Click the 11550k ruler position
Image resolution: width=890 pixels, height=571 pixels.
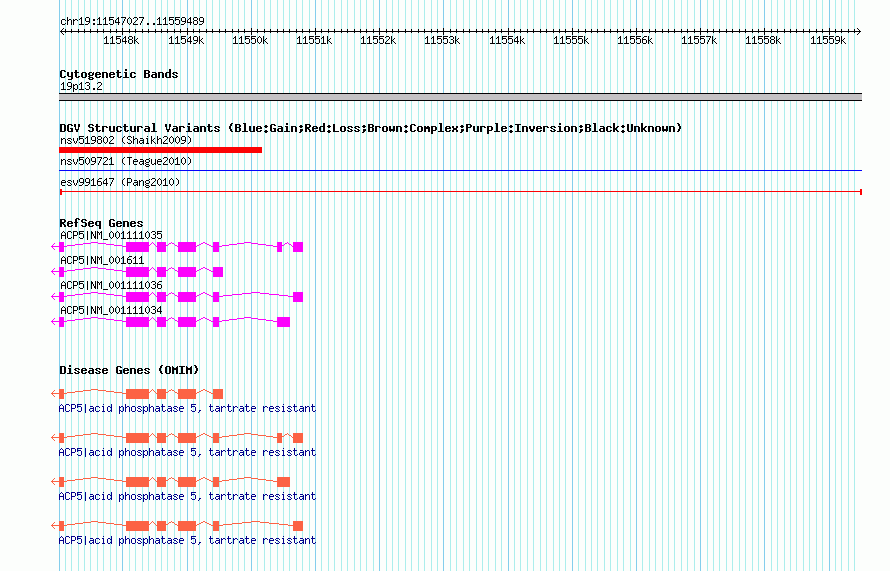pyautogui.click(x=250, y=40)
